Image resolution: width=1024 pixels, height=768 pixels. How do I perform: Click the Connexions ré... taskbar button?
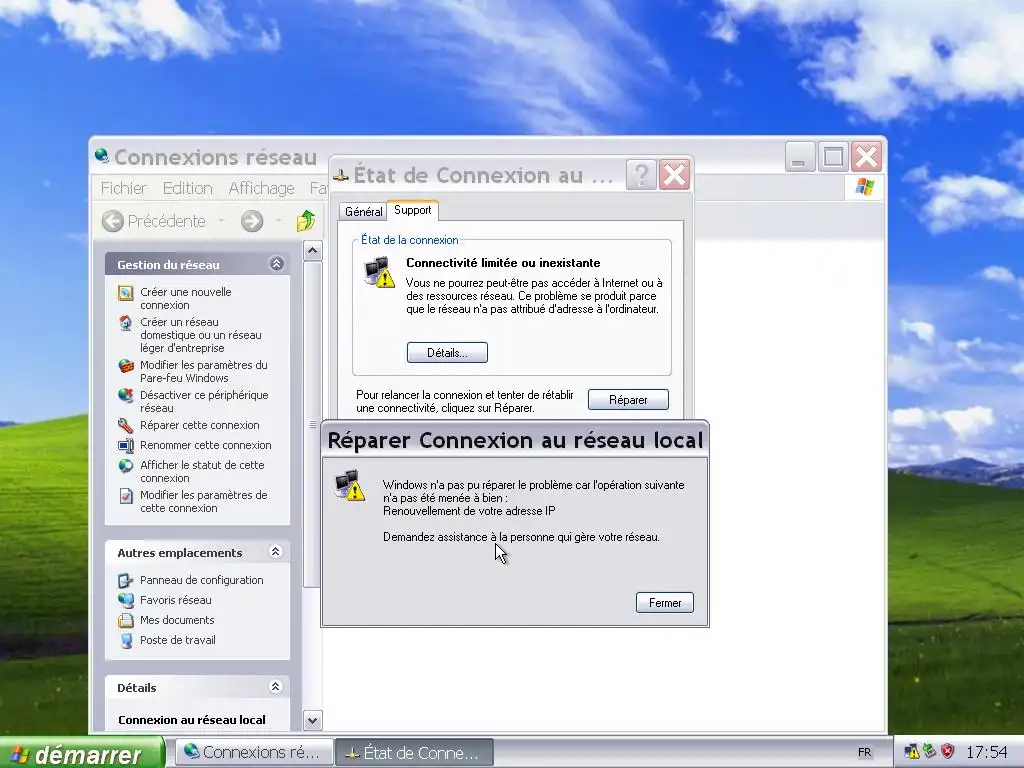pos(254,752)
